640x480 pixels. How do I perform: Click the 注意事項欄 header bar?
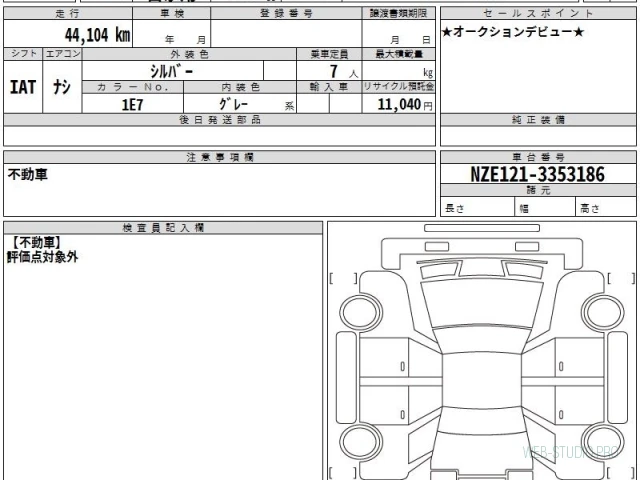[220, 157]
